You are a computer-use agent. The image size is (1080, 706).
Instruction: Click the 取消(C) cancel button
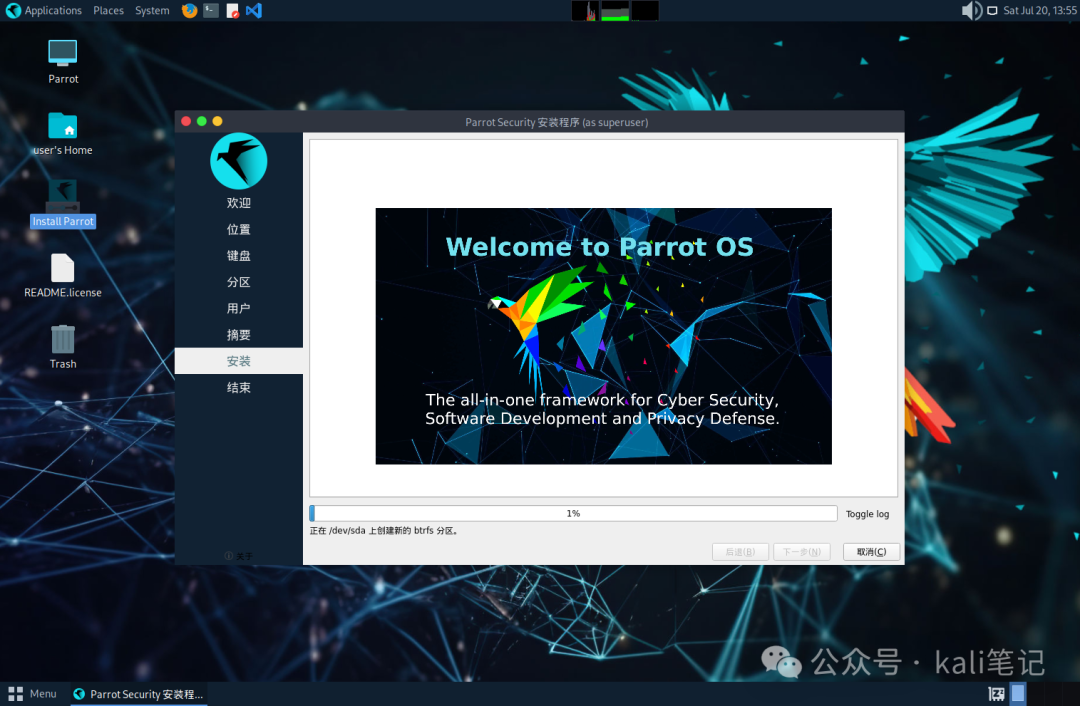[x=871, y=552]
